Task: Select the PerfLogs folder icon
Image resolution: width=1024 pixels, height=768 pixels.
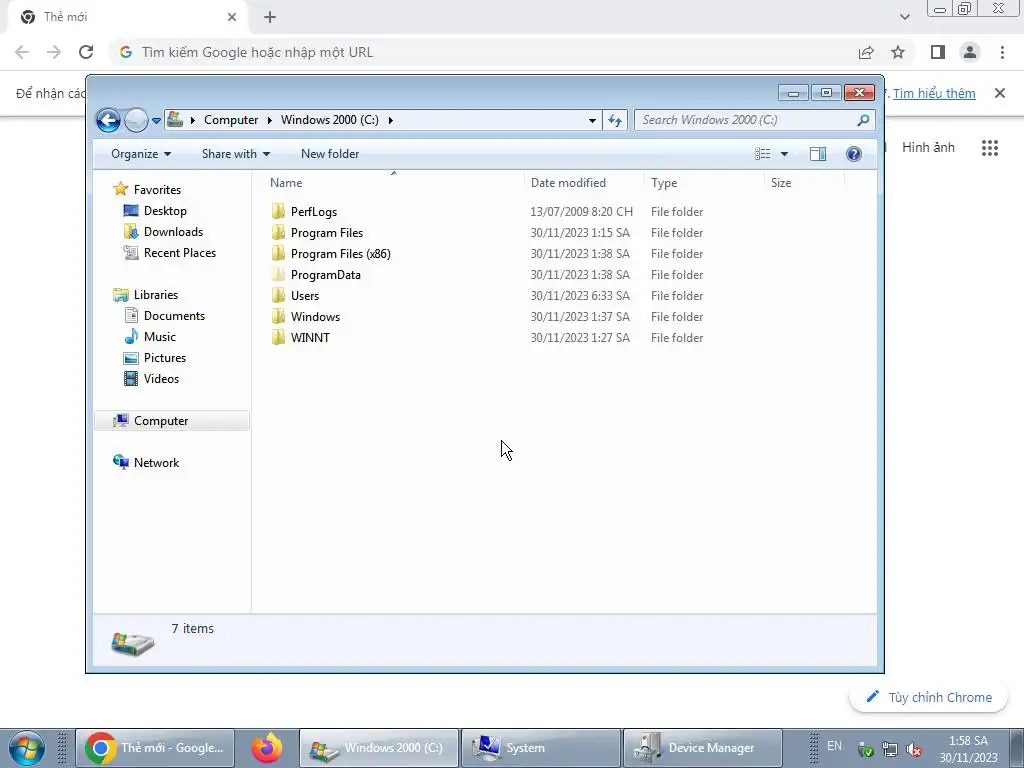Action: (x=278, y=212)
